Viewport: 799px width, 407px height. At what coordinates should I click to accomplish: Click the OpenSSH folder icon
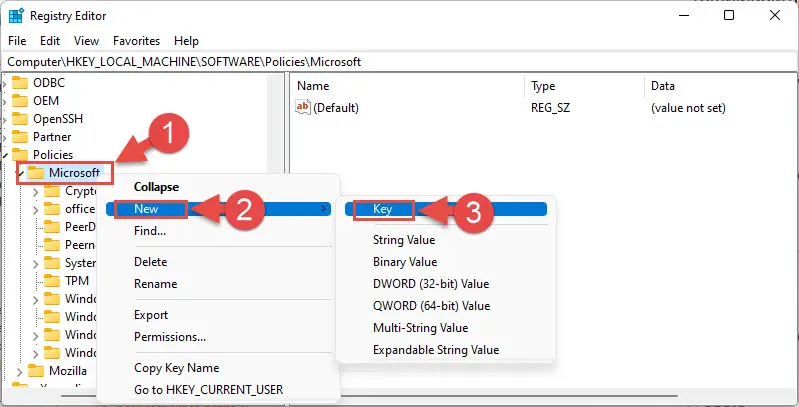click(x=20, y=119)
